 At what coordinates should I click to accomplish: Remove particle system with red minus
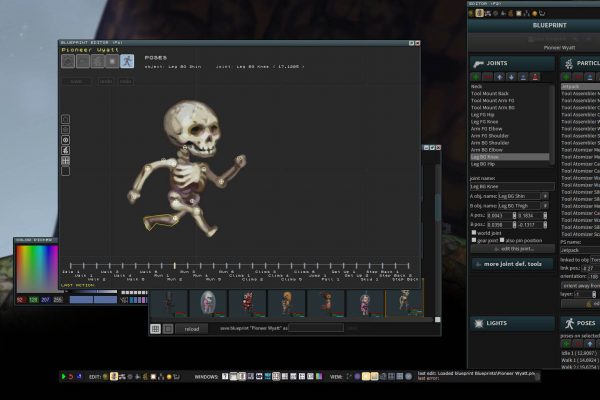tap(578, 77)
